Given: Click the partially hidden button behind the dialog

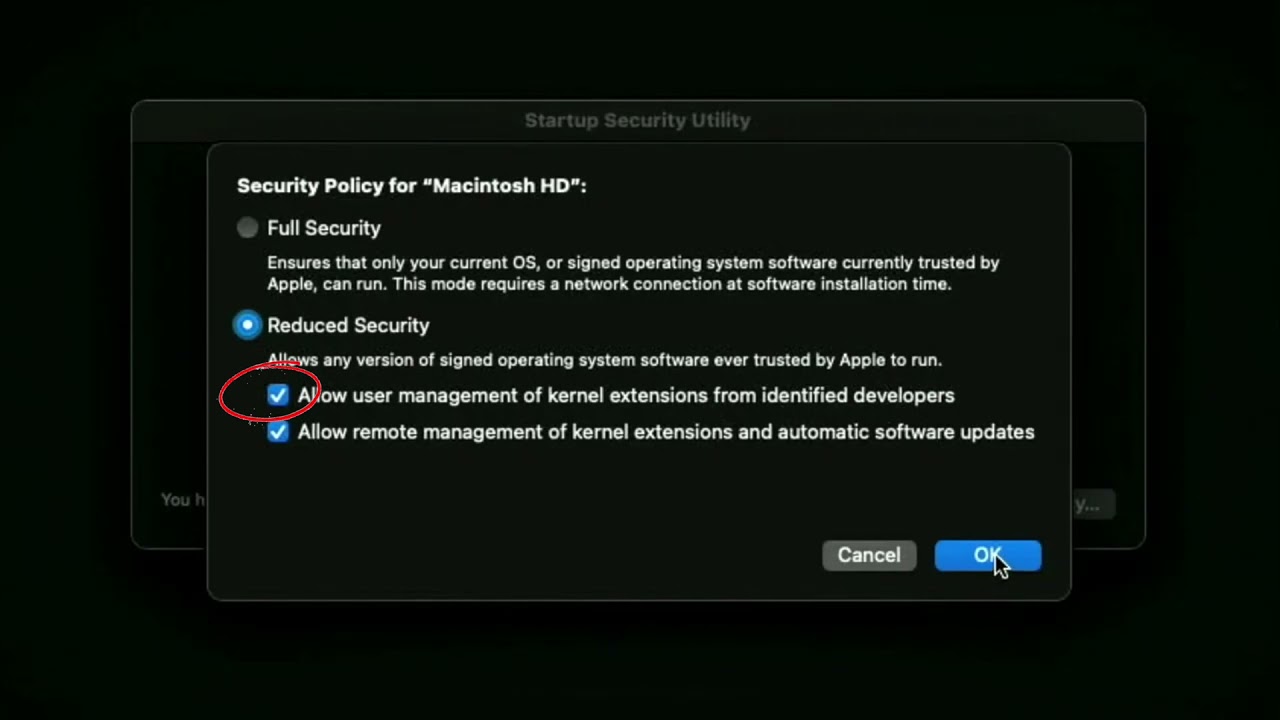Looking at the screenshot, I should click(1093, 504).
